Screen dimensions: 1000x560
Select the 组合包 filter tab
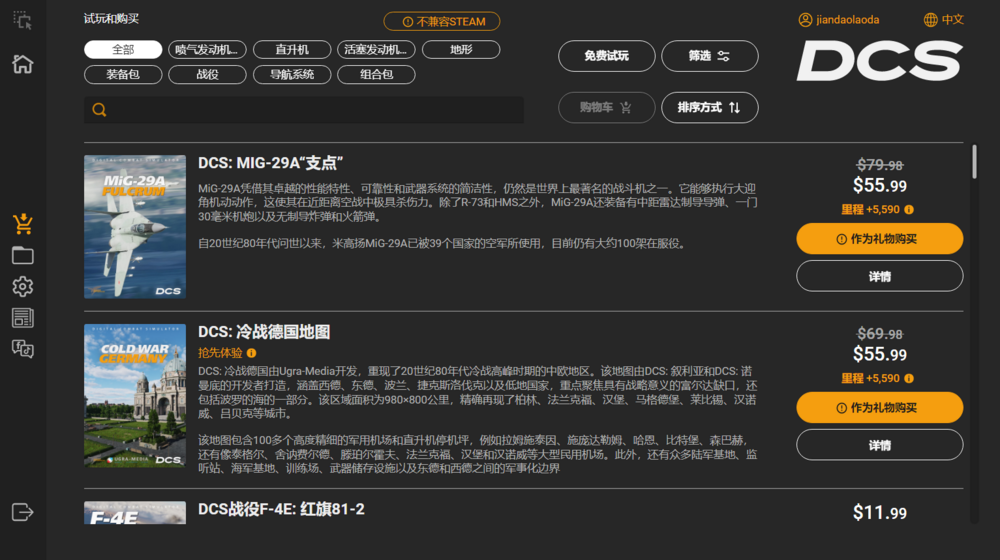[x=376, y=75]
